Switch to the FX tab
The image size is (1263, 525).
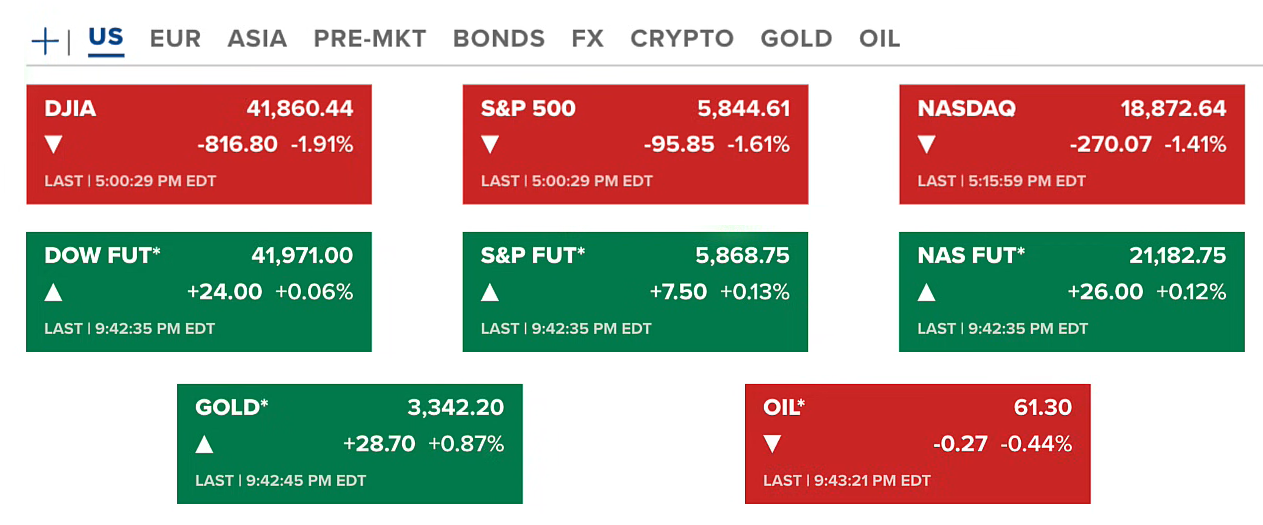[x=588, y=39]
